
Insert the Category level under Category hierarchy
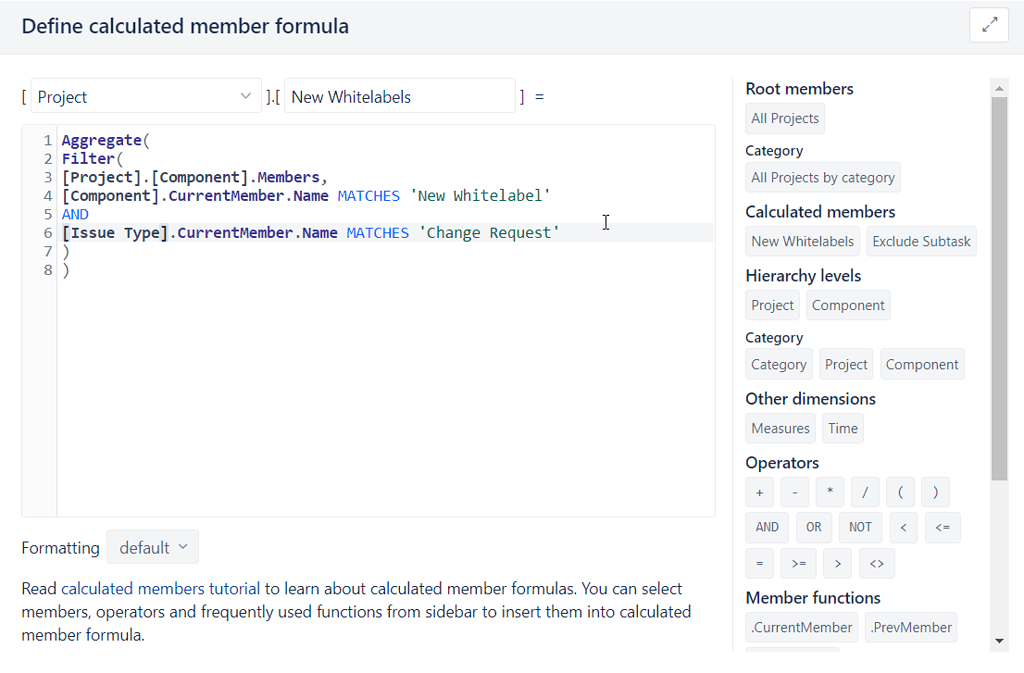(778, 364)
